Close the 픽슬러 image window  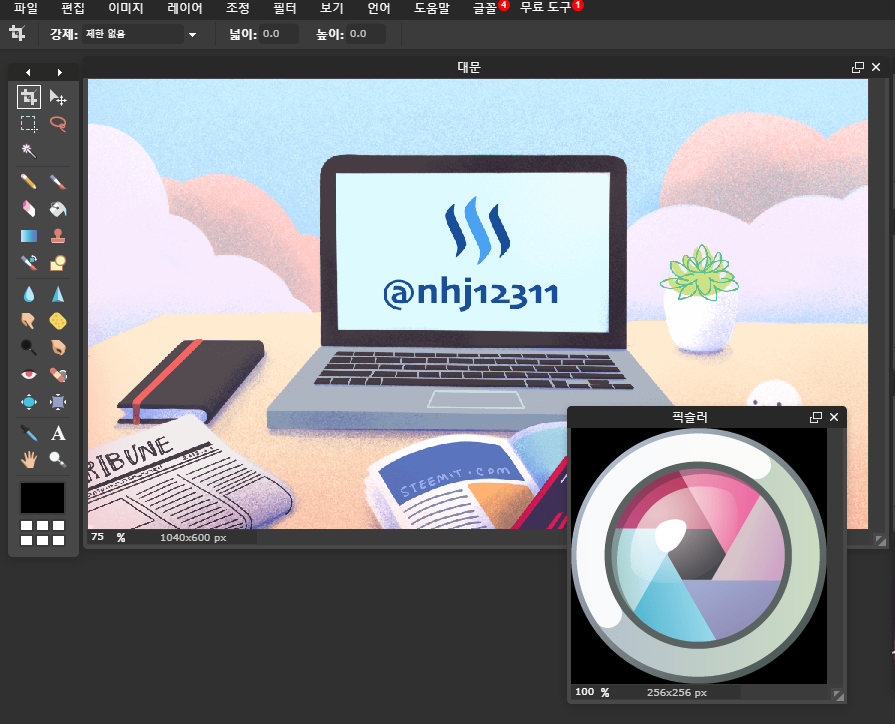834,417
